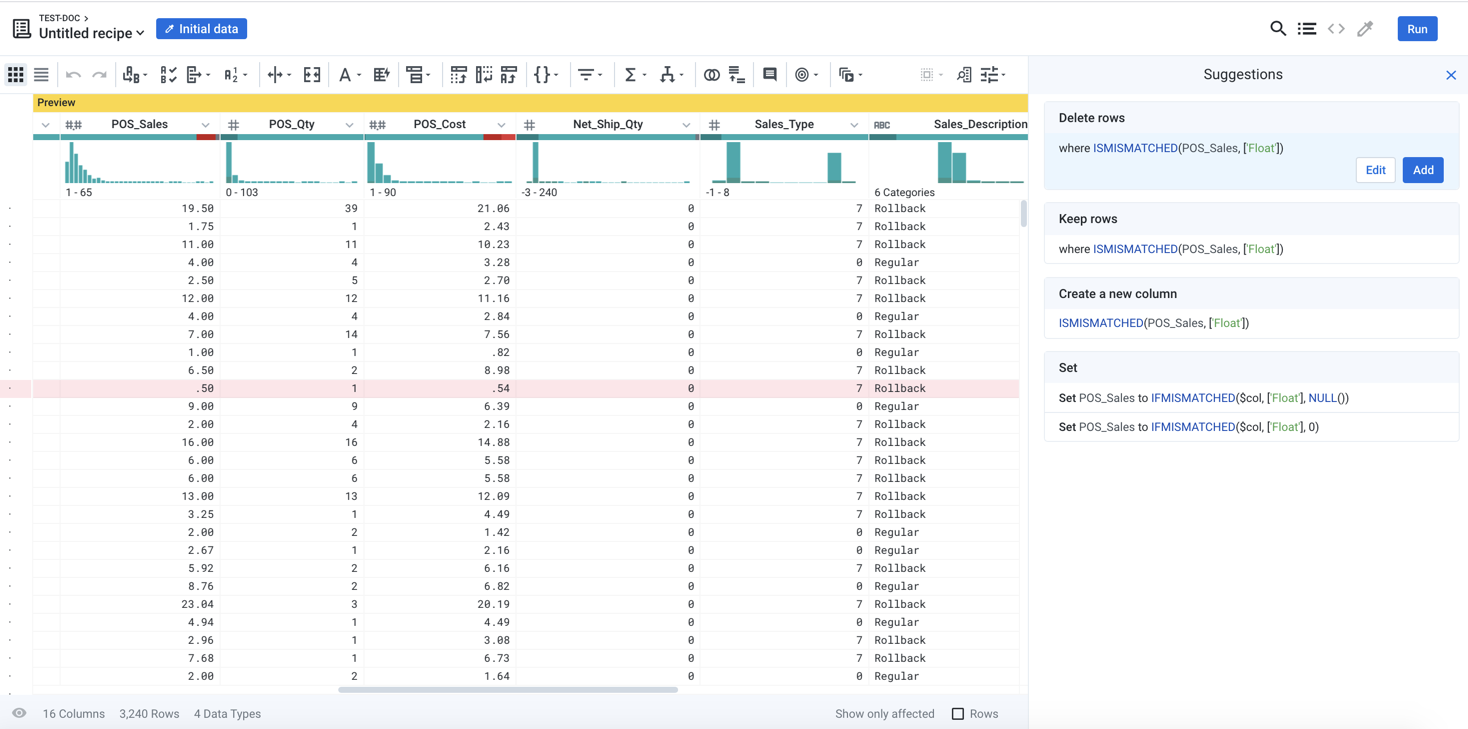
Task: Click the Add button for Delete rows
Action: pos(1422,170)
